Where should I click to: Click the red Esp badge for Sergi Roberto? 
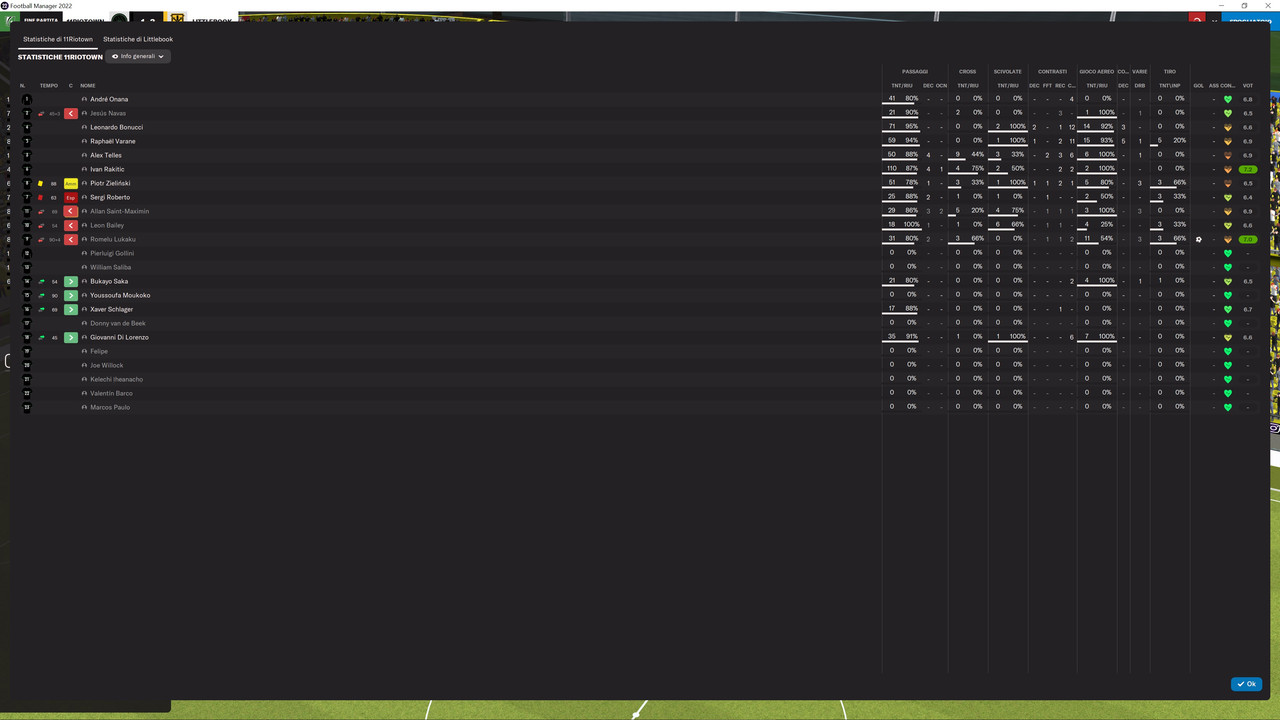coord(71,198)
